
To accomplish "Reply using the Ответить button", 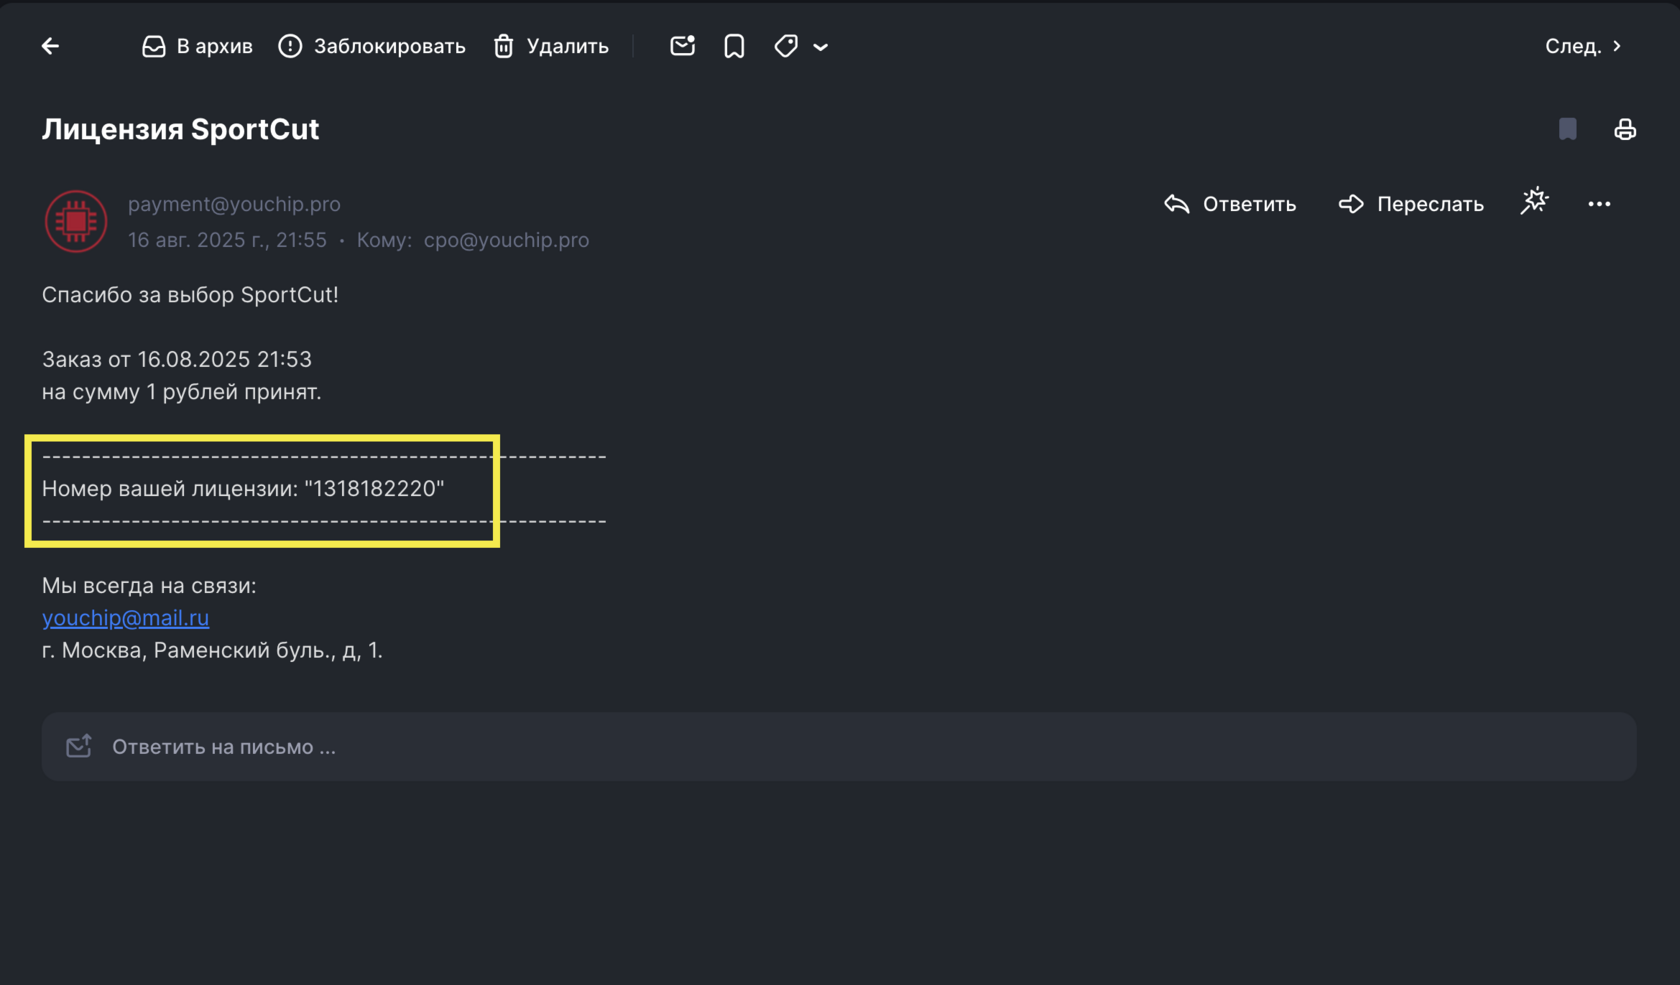I will 1230,204.
